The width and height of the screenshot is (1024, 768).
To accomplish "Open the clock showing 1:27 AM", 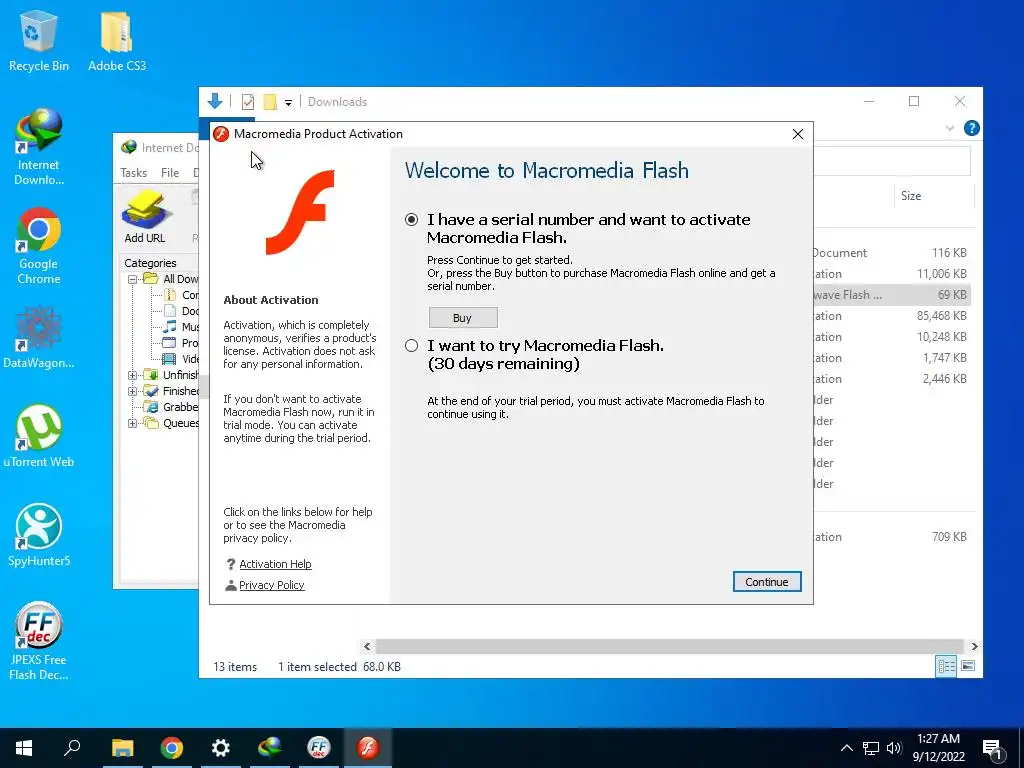I will click(938, 748).
